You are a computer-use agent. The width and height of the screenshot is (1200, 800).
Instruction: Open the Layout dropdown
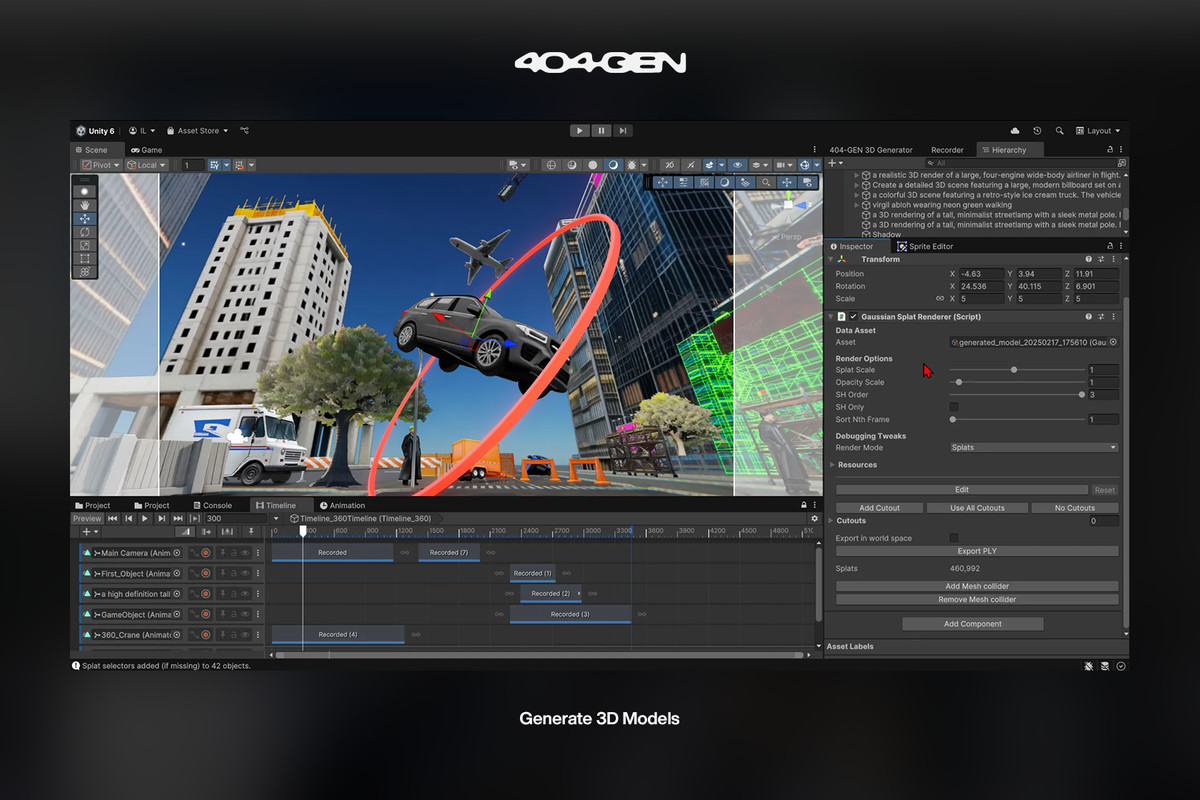point(1098,131)
